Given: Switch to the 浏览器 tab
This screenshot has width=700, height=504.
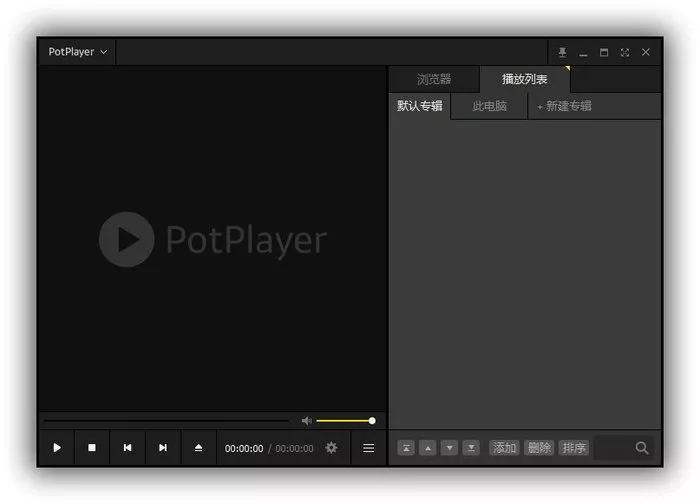Looking at the screenshot, I should pos(434,79).
